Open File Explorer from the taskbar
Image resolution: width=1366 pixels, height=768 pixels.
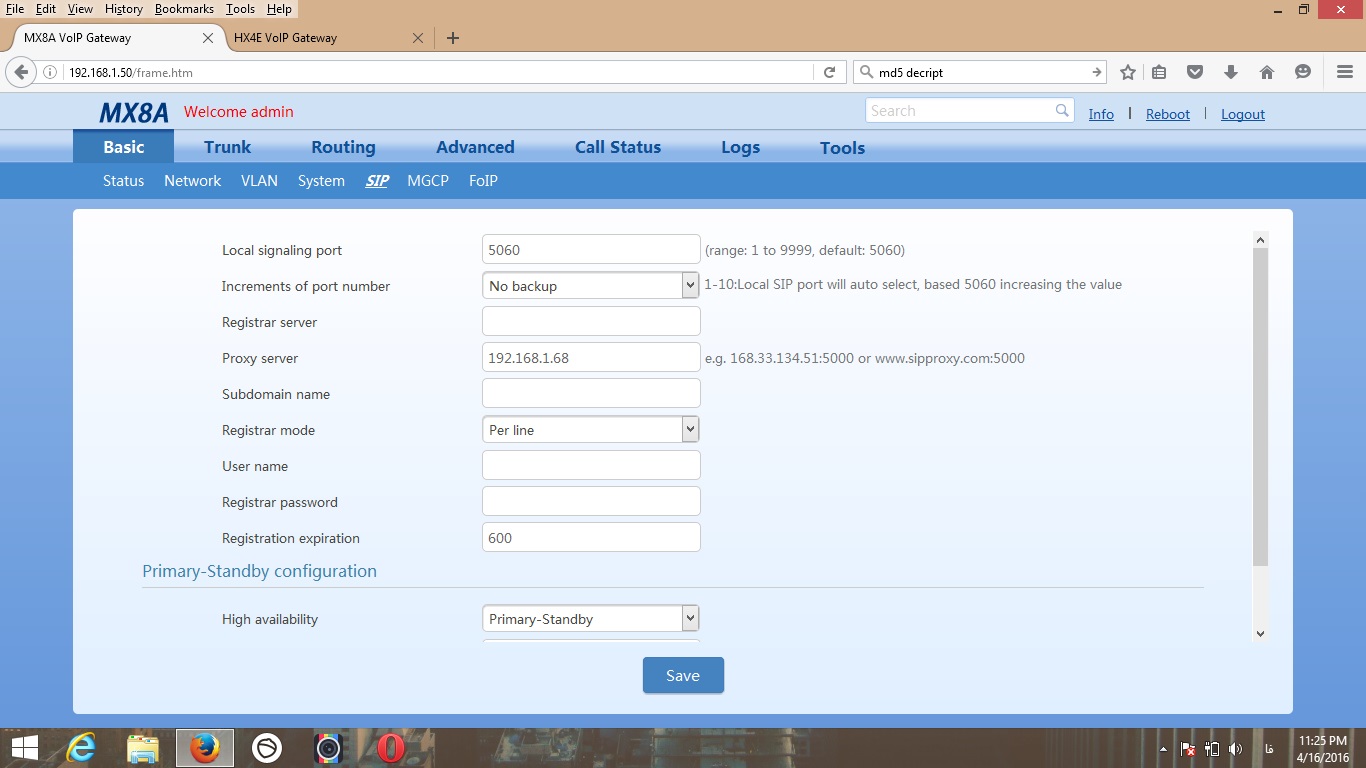(x=143, y=747)
